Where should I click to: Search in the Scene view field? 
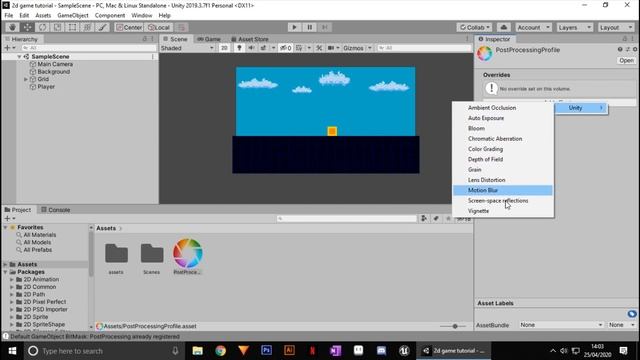pos(423,48)
